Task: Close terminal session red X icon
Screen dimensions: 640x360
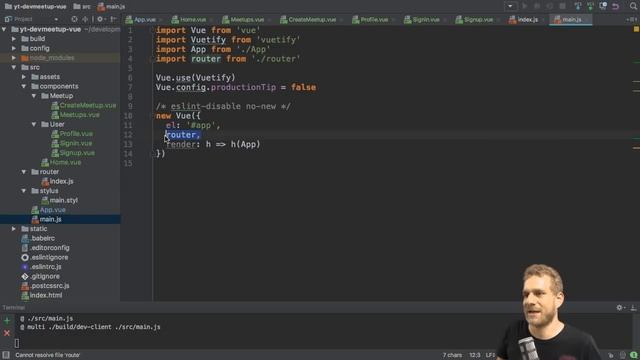Action: [7, 333]
